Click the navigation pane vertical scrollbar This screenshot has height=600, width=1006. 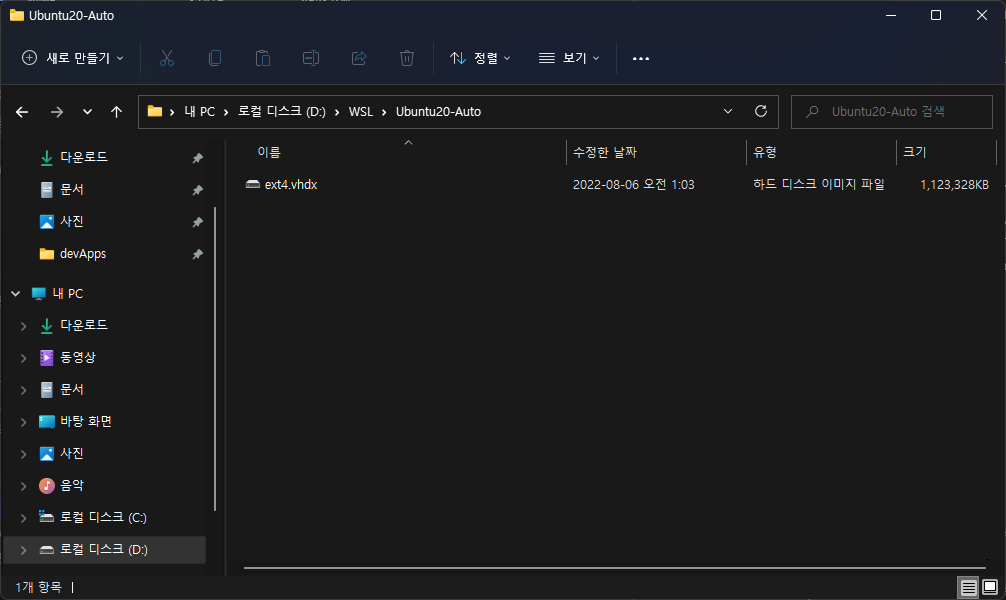click(215, 359)
